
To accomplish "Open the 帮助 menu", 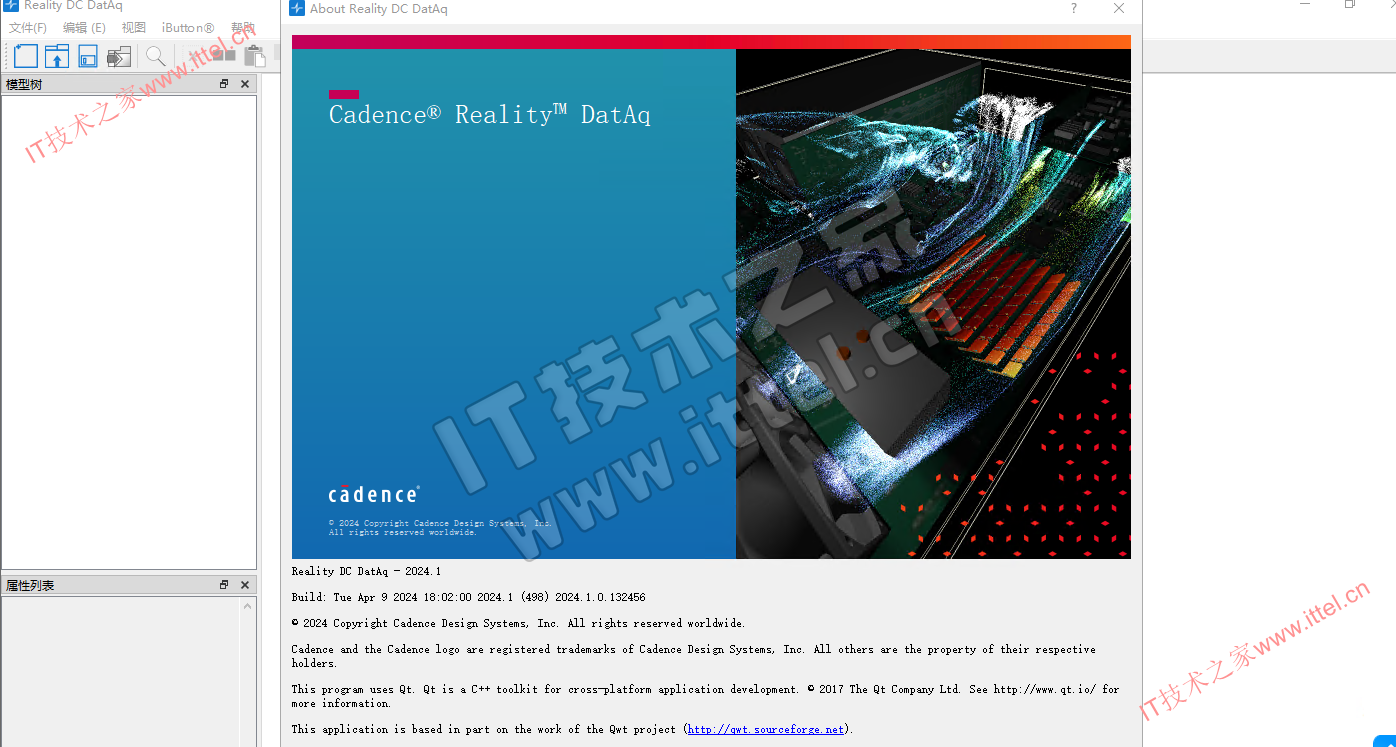I will click(x=243, y=28).
